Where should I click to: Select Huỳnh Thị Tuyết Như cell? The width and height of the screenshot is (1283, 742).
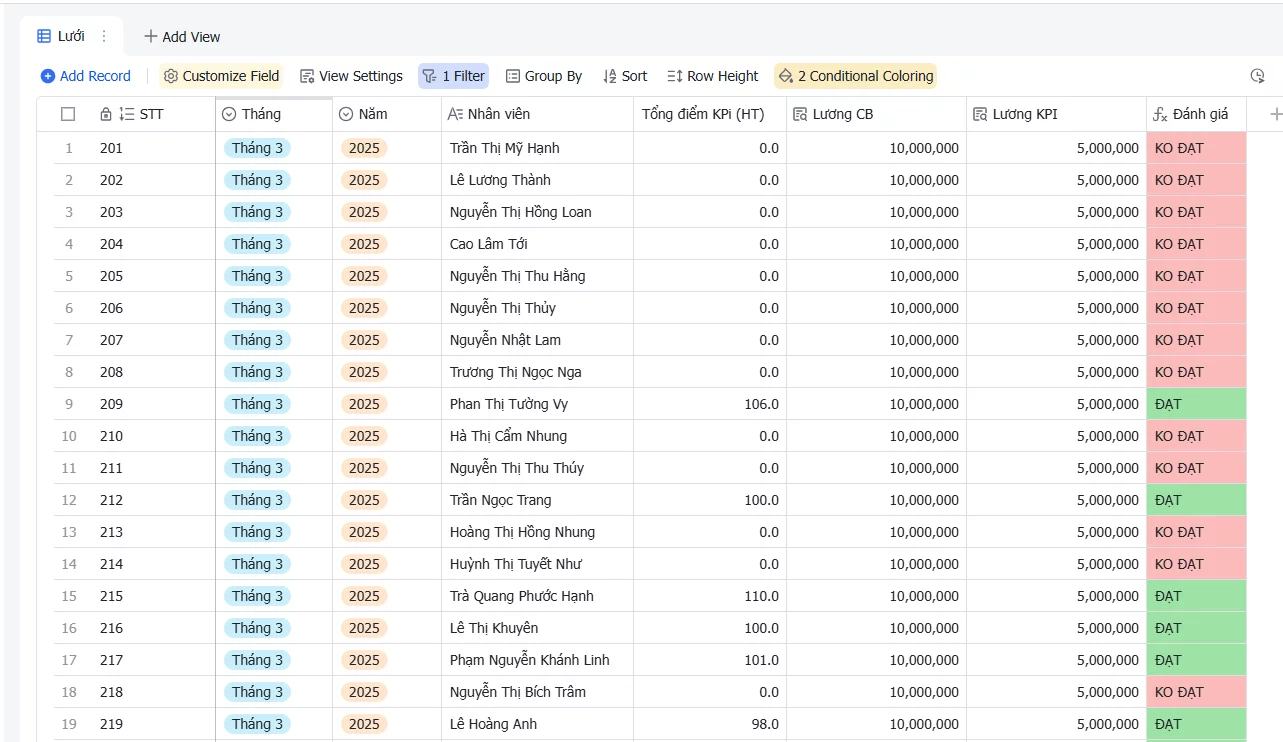537,564
